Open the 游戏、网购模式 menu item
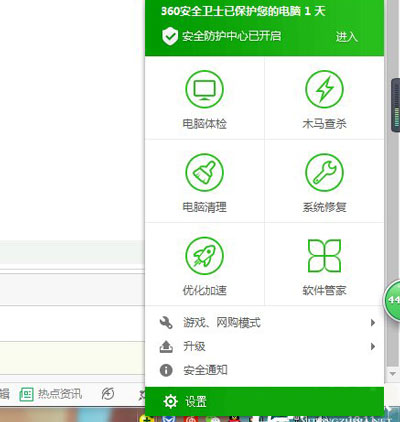 (x=265, y=323)
